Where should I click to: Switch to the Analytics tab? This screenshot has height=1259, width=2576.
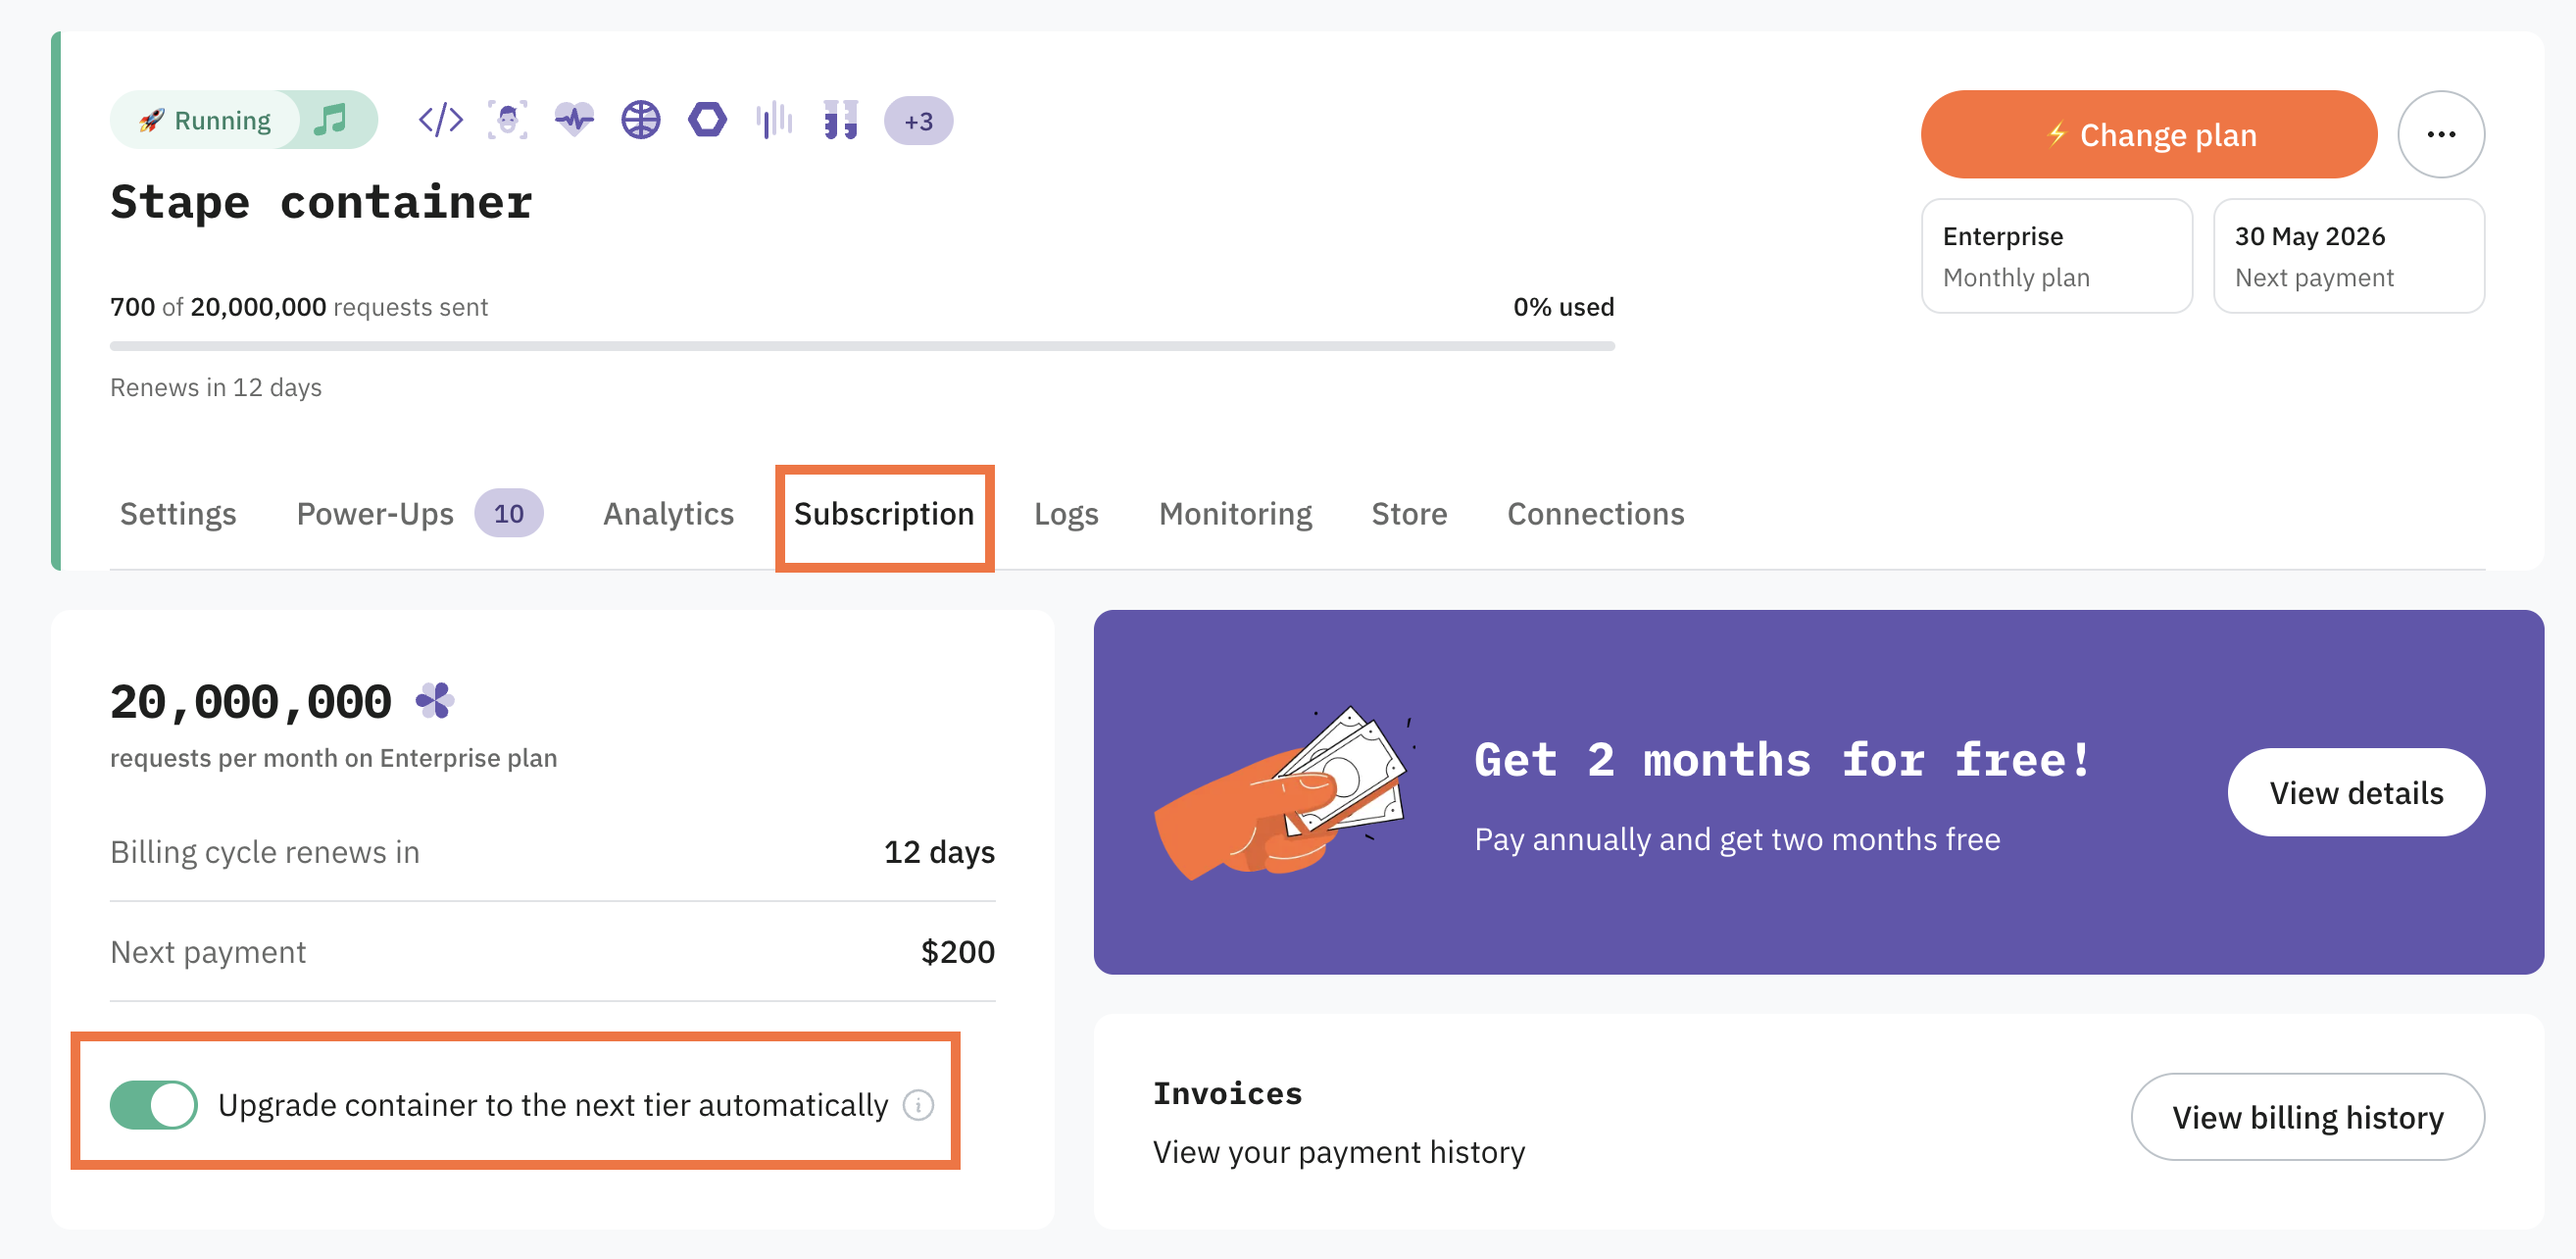click(668, 514)
